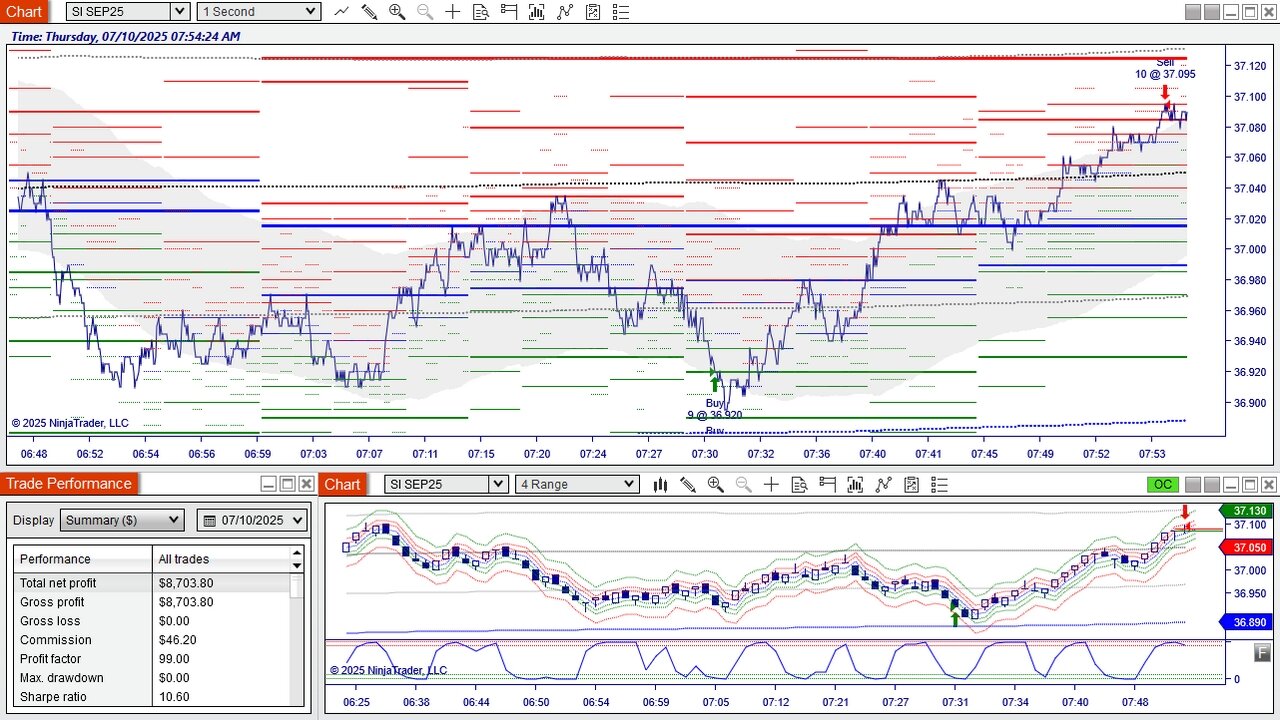
Task: Zoom out on the 4 Range chart
Action: click(x=744, y=484)
